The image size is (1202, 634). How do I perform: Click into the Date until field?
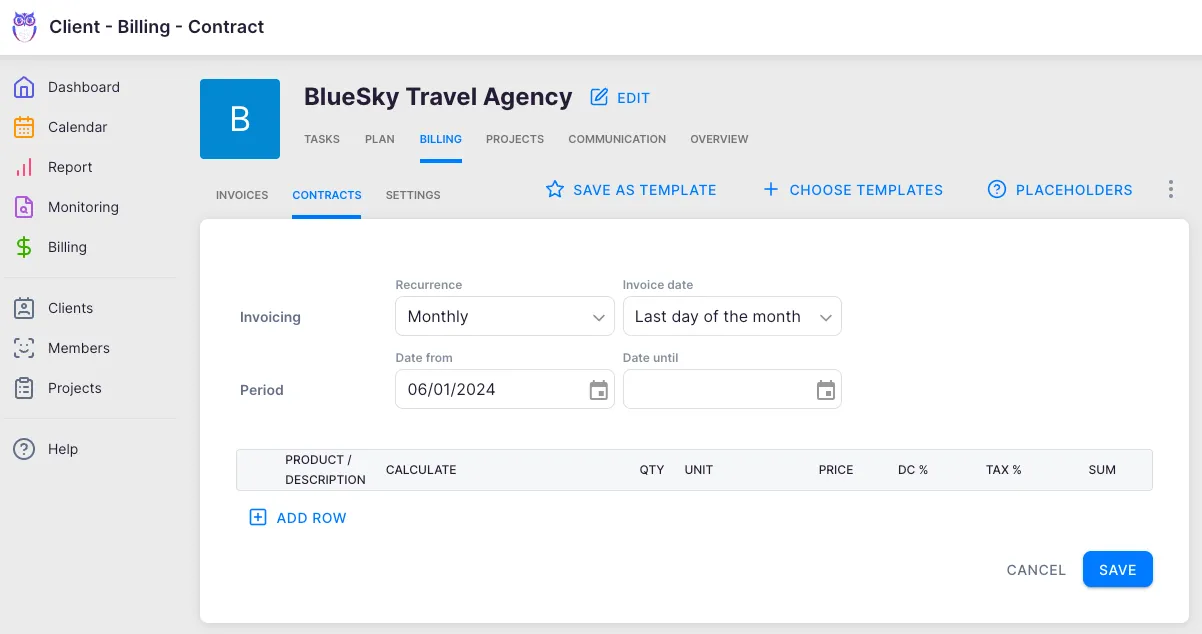716,390
